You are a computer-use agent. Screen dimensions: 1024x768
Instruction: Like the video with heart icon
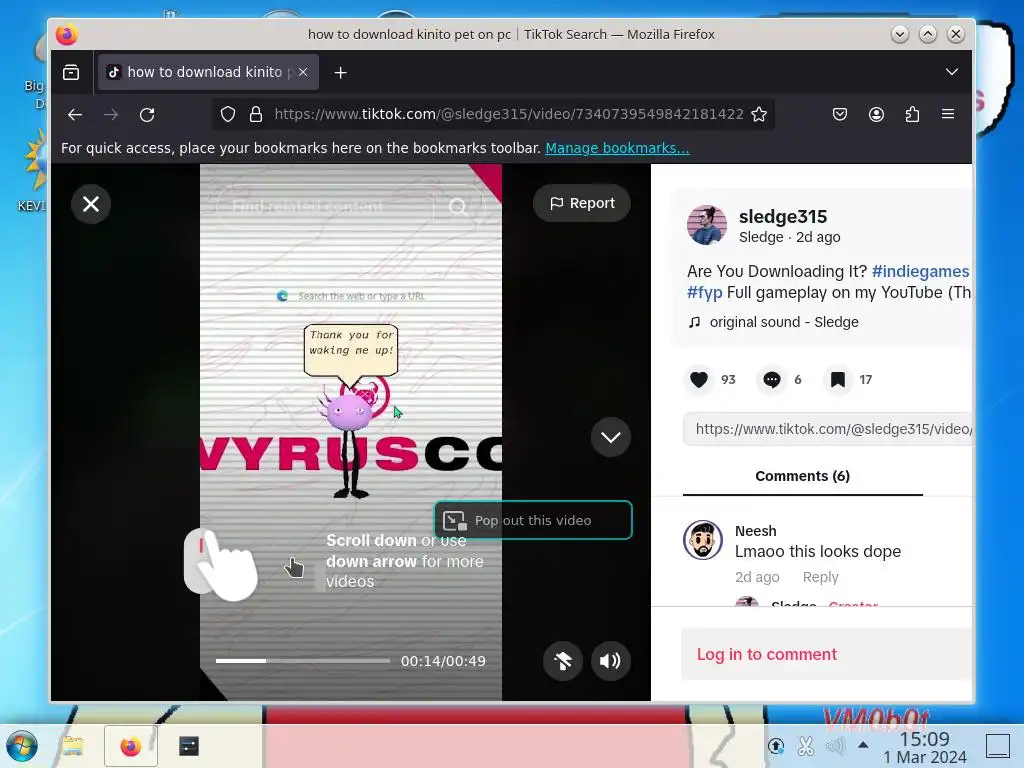tap(699, 379)
